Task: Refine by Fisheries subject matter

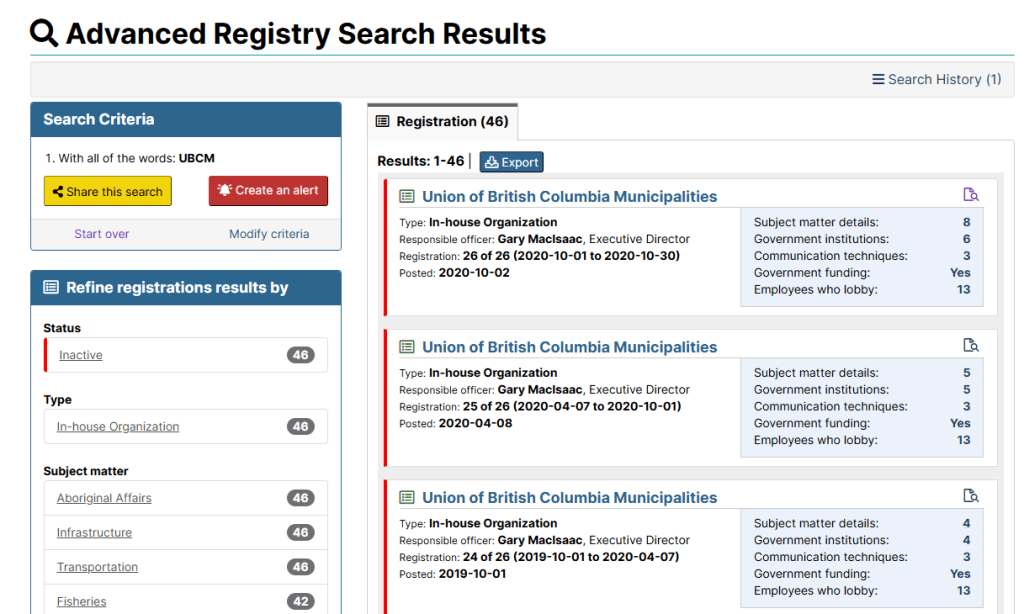Action: coord(81,602)
